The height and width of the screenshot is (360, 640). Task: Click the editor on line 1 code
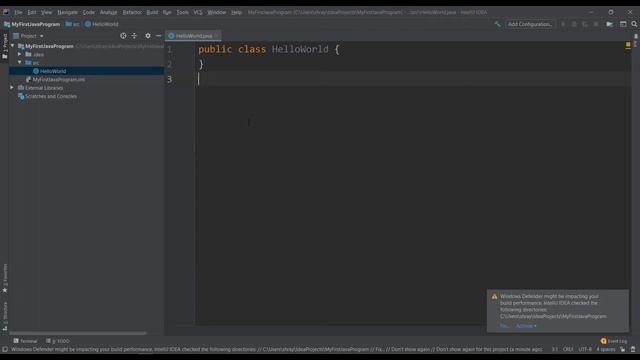pyautogui.click(x=269, y=49)
